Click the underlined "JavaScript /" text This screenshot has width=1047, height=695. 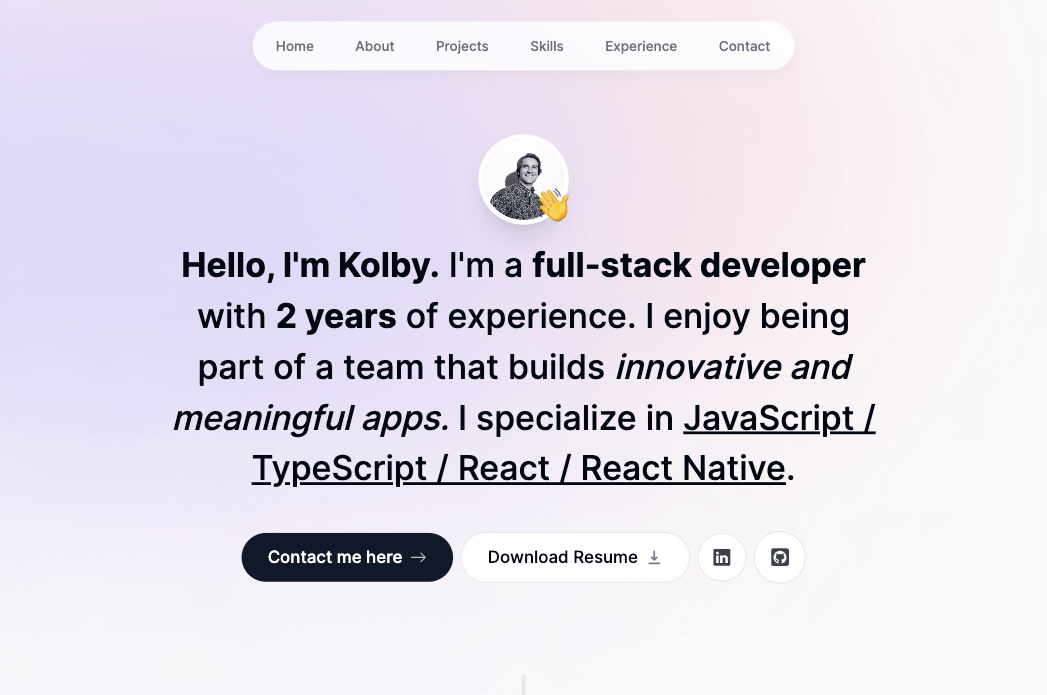[x=779, y=418]
